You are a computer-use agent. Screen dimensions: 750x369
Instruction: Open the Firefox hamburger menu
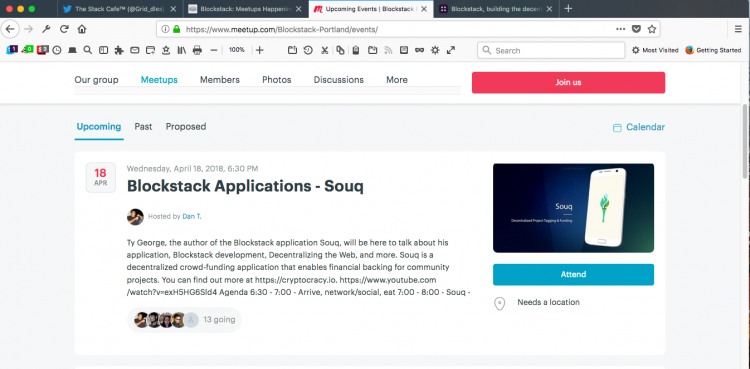[x=738, y=29]
